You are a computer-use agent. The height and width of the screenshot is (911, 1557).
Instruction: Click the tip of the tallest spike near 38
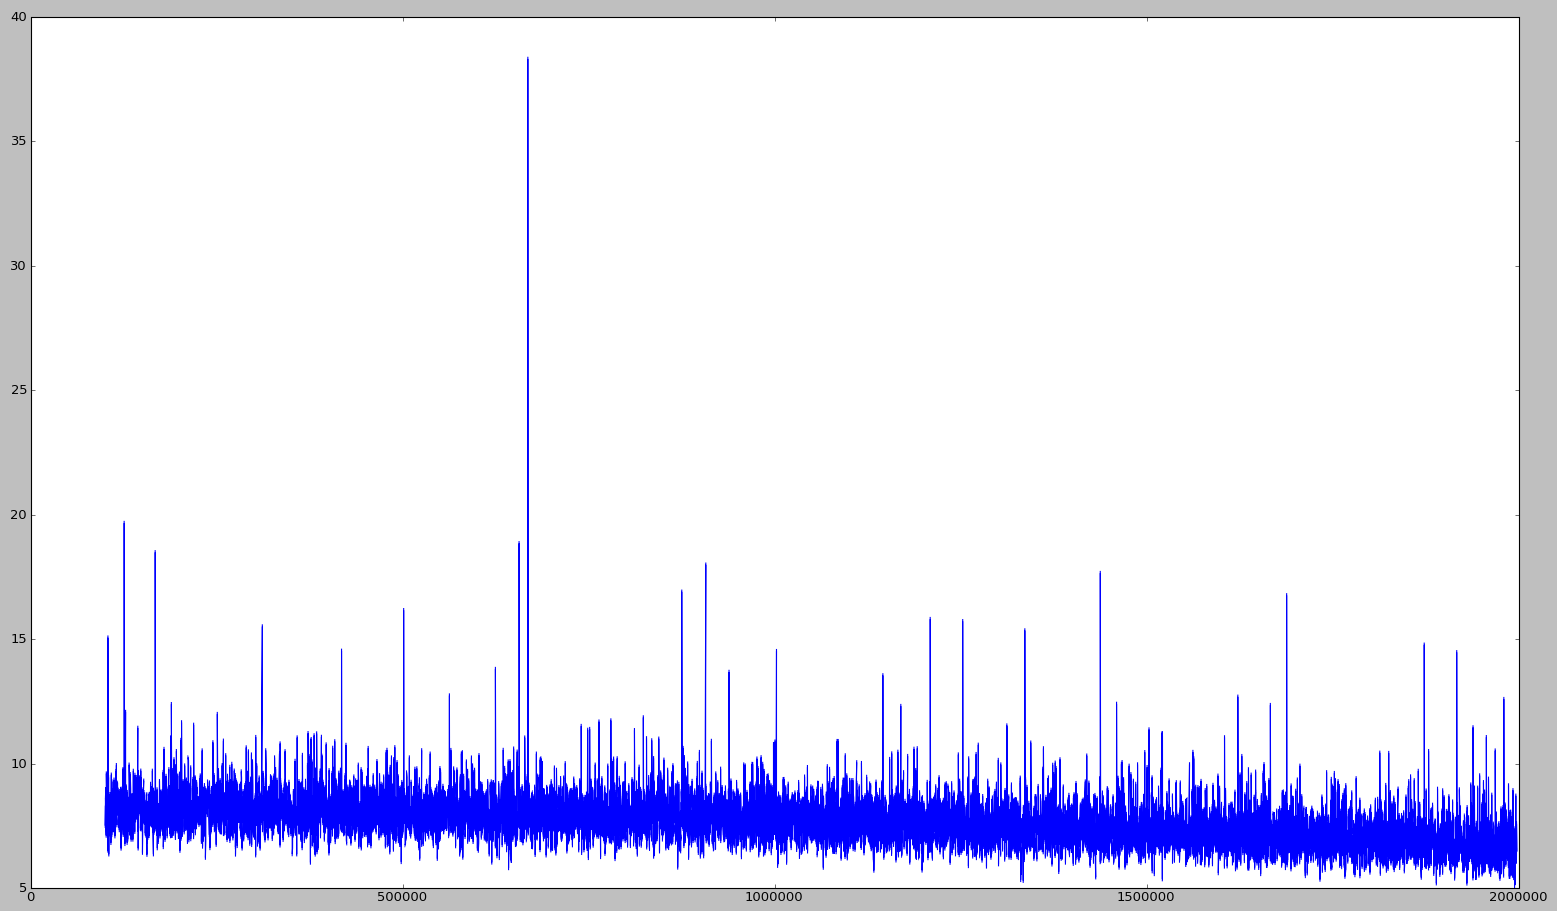pyautogui.click(x=528, y=58)
